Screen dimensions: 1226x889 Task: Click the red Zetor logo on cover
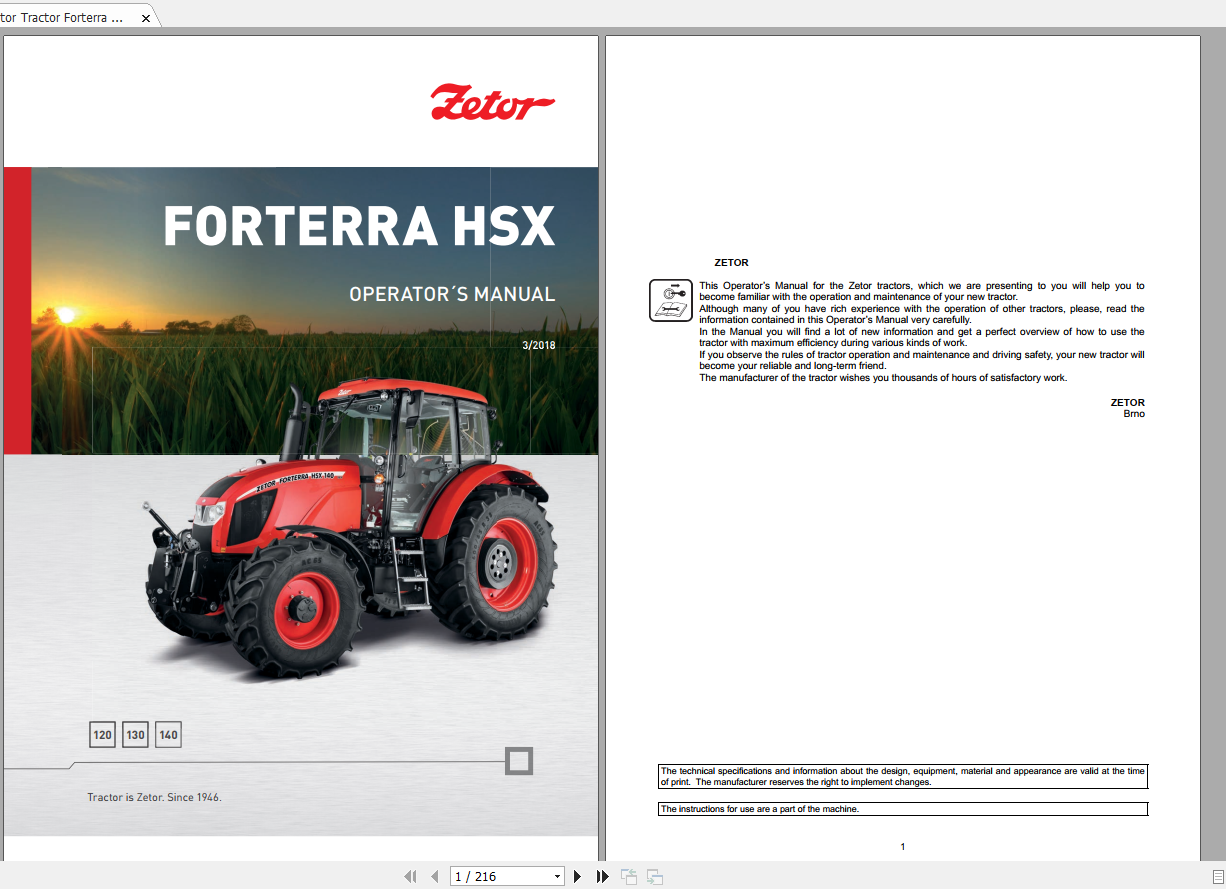click(x=492, y=103)
